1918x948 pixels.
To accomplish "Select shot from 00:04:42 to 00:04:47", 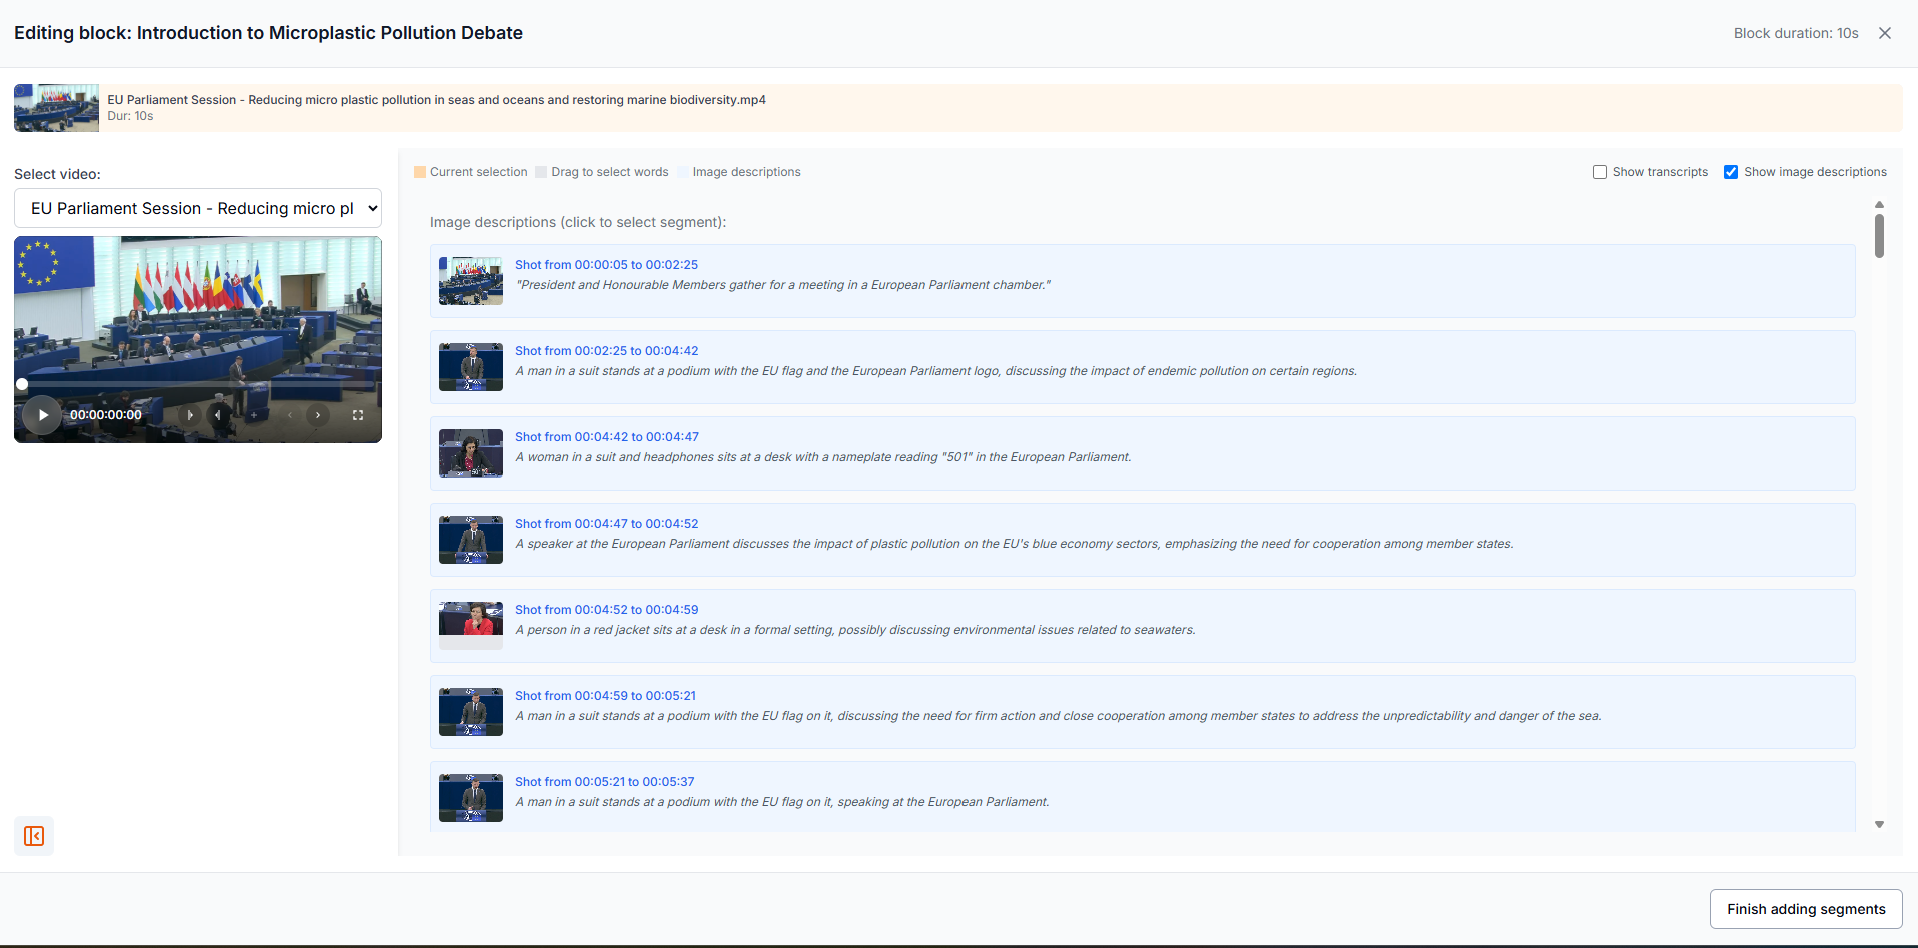I will tap(606, 437).
